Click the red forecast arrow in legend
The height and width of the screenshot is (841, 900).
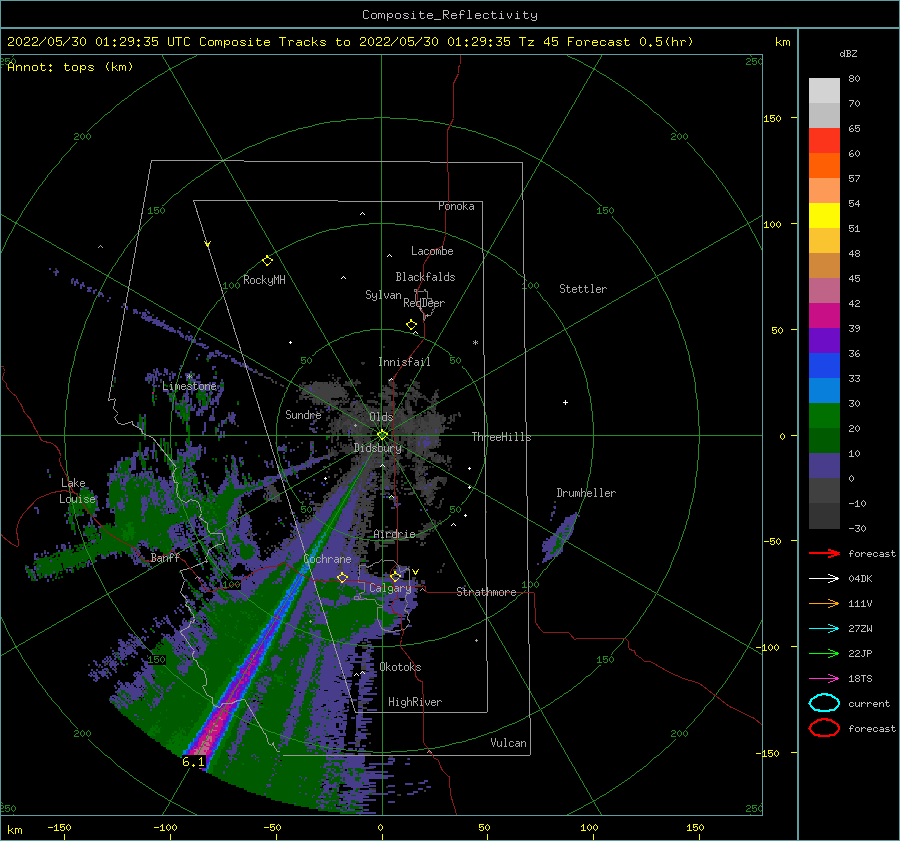click(824, 553)
